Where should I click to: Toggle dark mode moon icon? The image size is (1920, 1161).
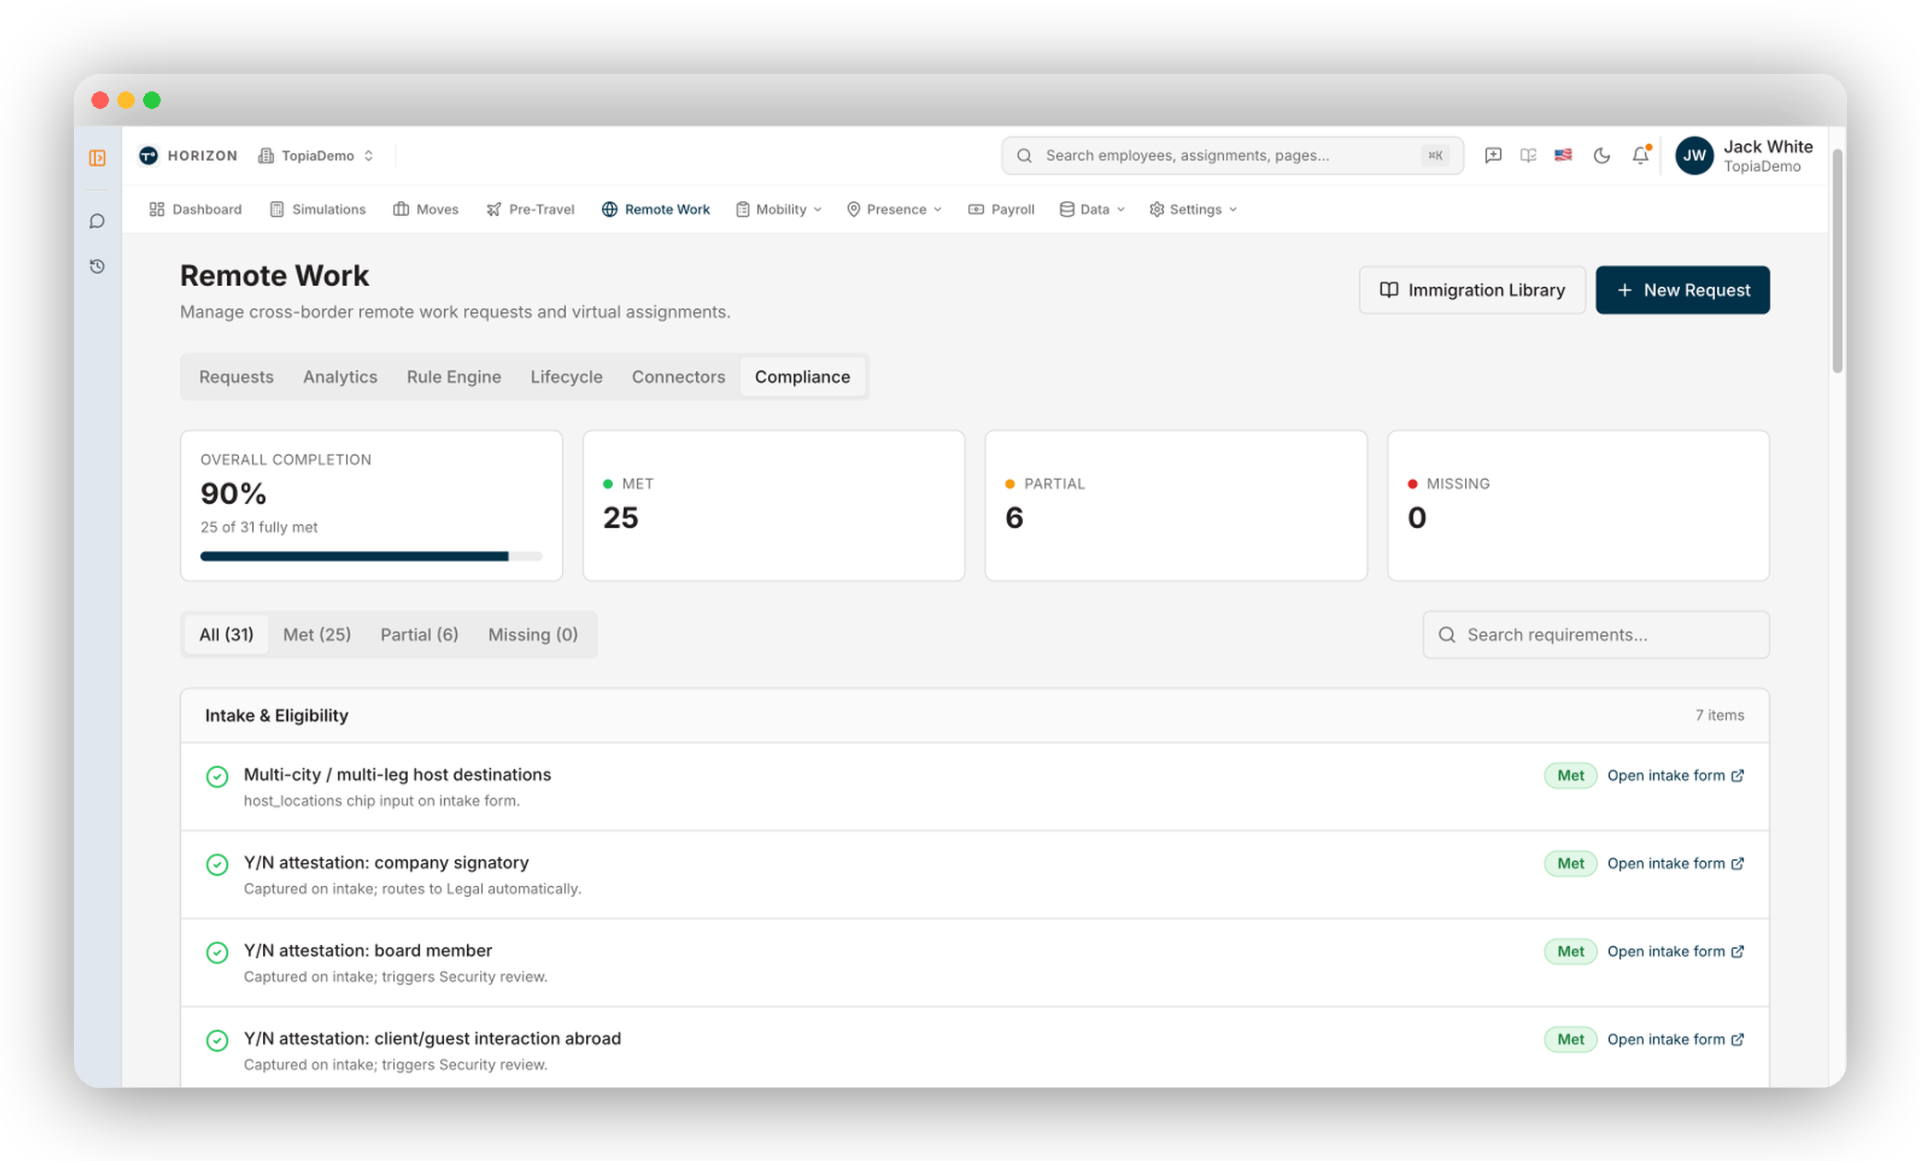(x=1602, y=155)
